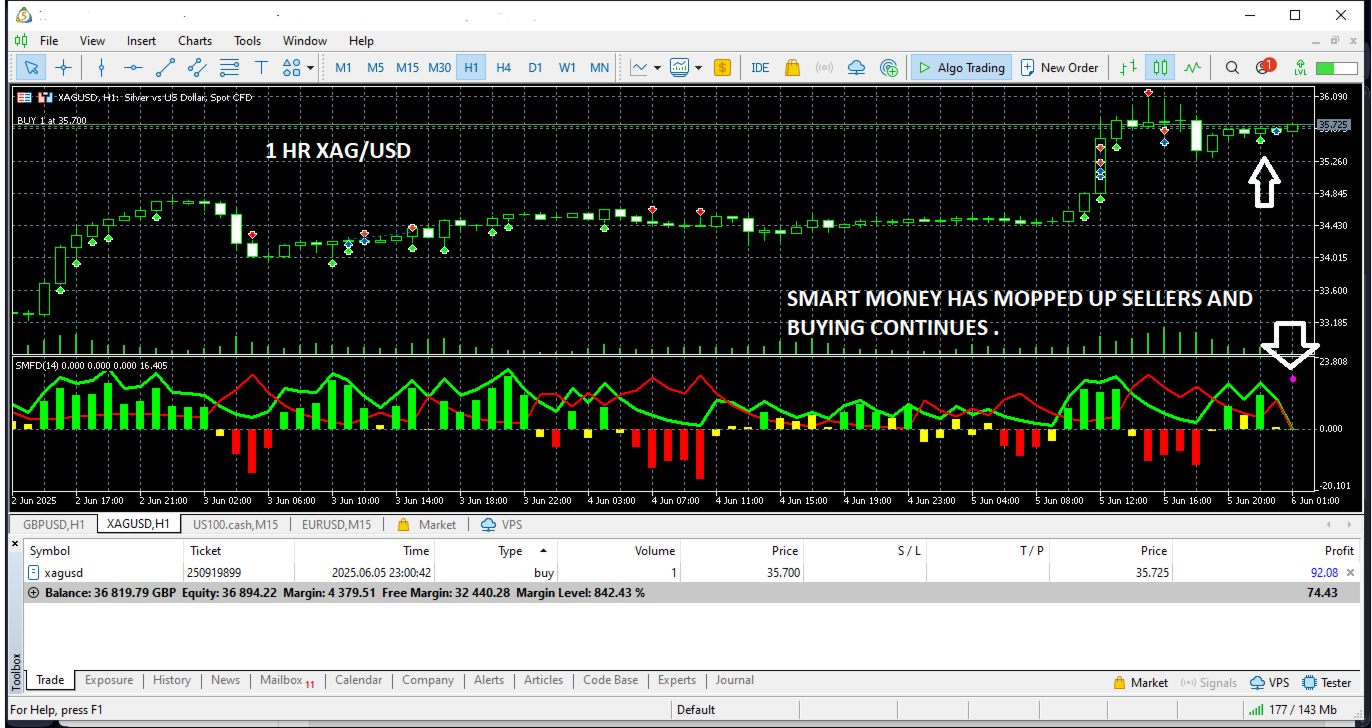1372x728 pixels.
Task: Switch chart to bar chart display
Action: (1129, 68)
